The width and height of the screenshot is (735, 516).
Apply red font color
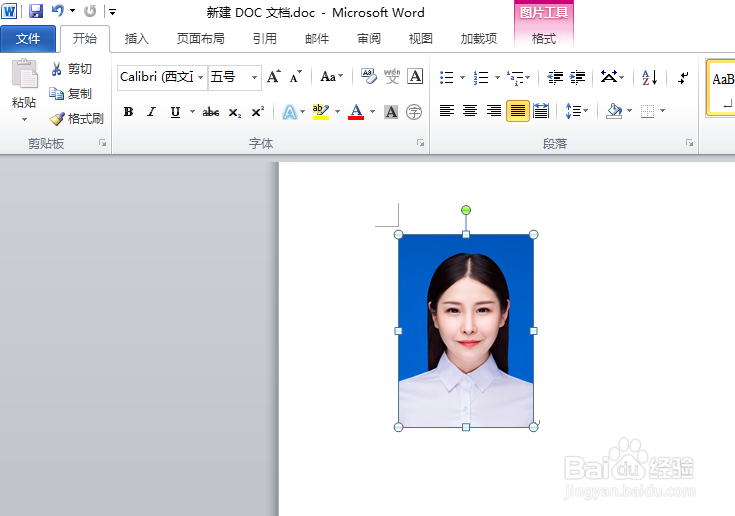tap(356, 112)
